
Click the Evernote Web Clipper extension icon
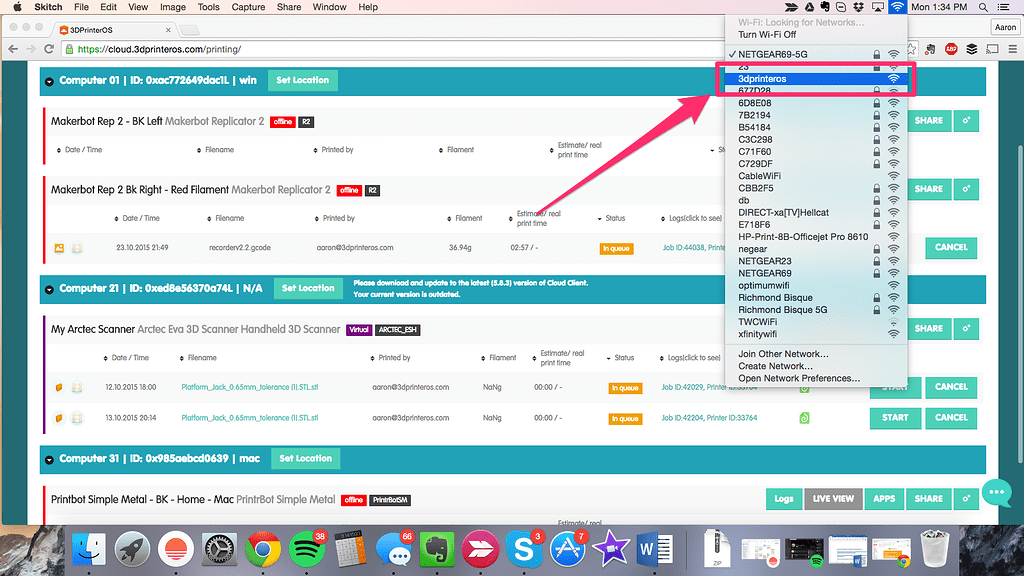930,48
